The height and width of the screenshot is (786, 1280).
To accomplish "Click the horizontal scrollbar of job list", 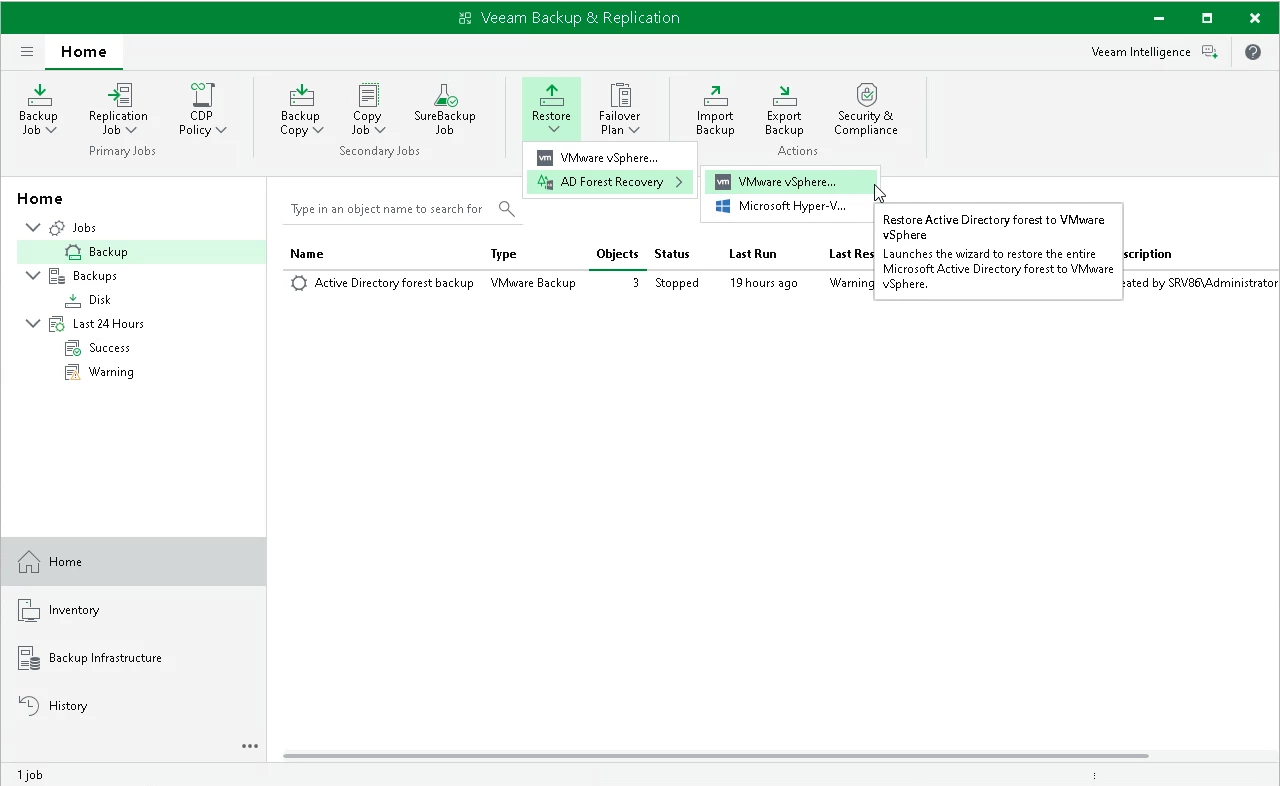I will tap(715, 755).
